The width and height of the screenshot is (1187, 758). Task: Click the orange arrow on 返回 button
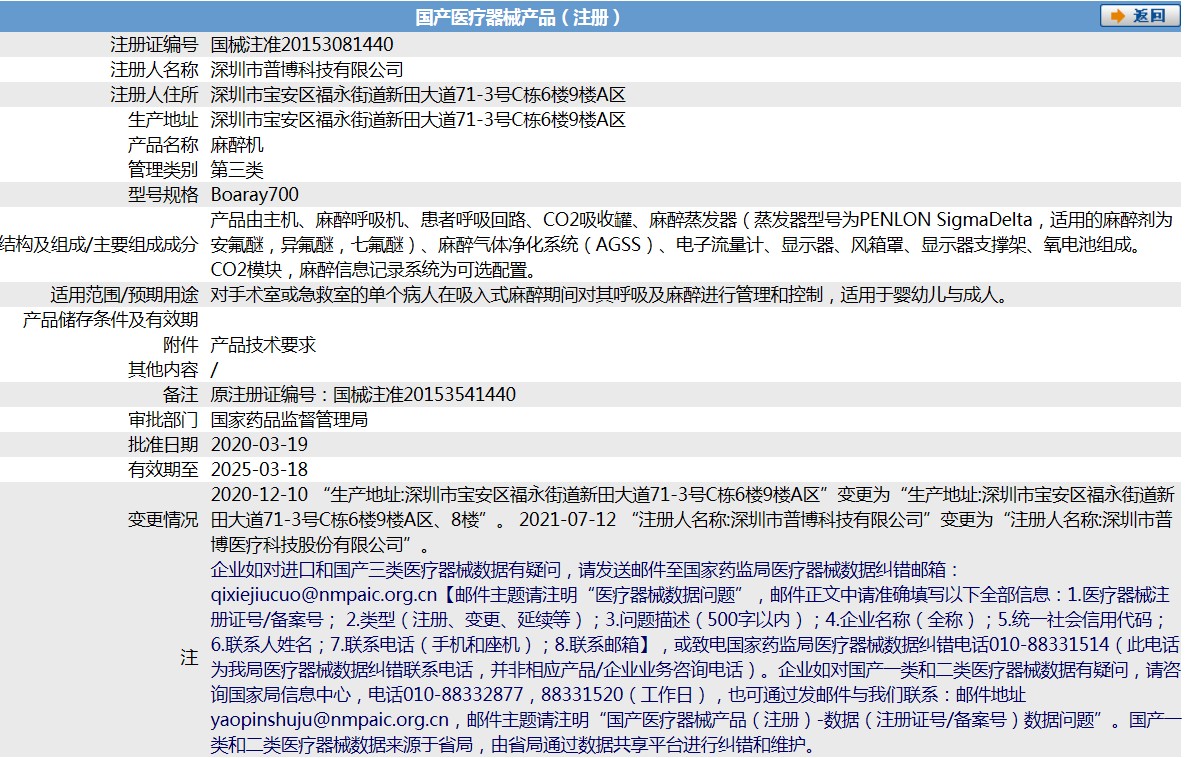[x=1117, y=16]
